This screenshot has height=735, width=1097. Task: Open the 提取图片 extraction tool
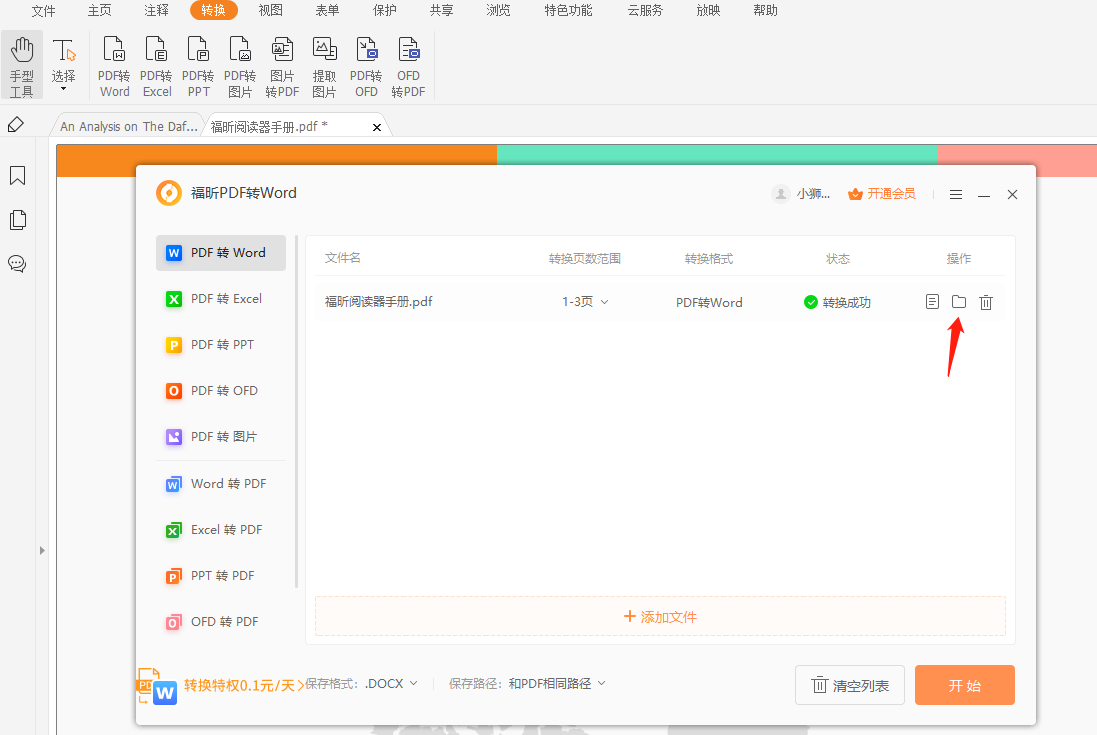click(x=324, y=64)
